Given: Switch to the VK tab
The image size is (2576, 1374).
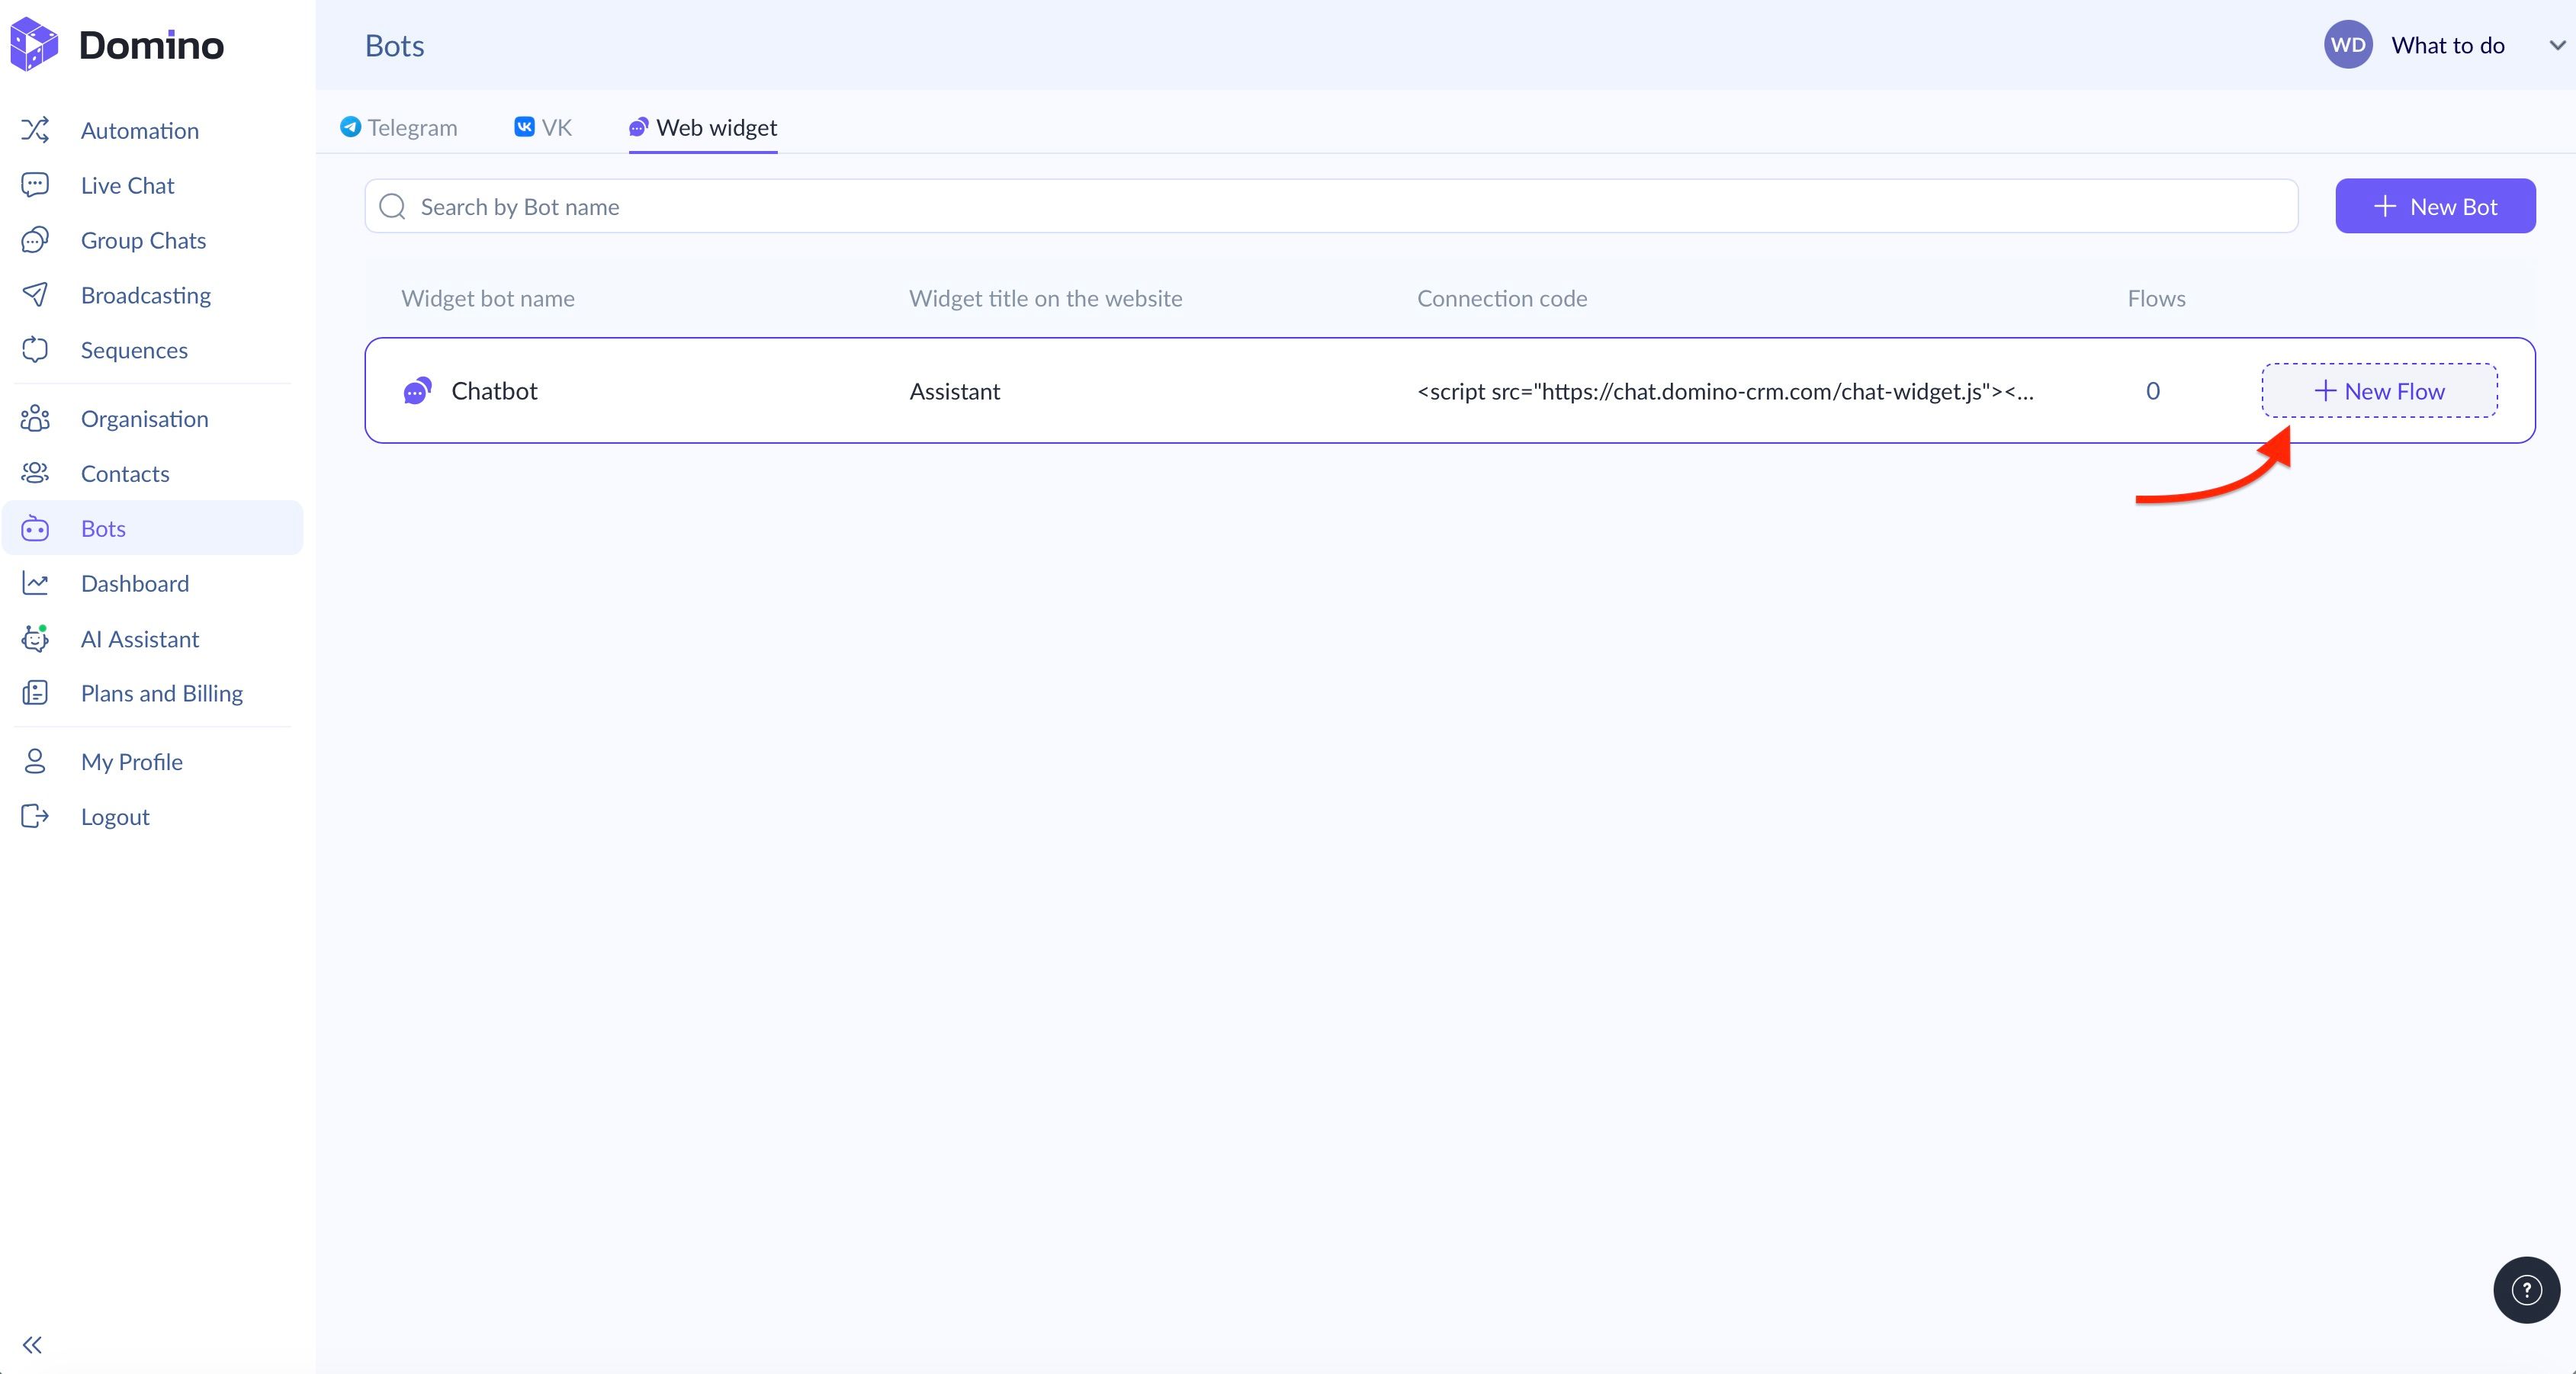Looking at the screenshot, I should pos(543,127).
